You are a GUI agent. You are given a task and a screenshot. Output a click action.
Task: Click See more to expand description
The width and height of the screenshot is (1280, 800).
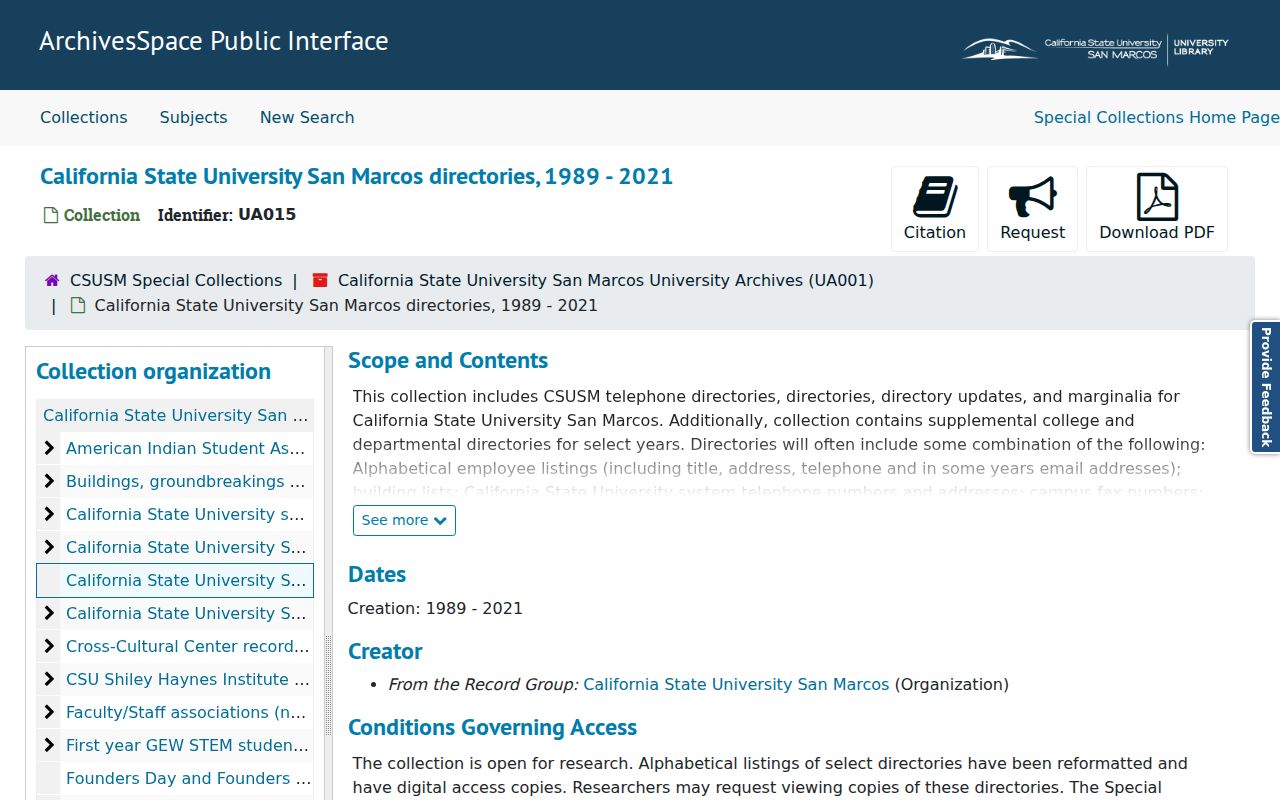(x=404, y=521)
